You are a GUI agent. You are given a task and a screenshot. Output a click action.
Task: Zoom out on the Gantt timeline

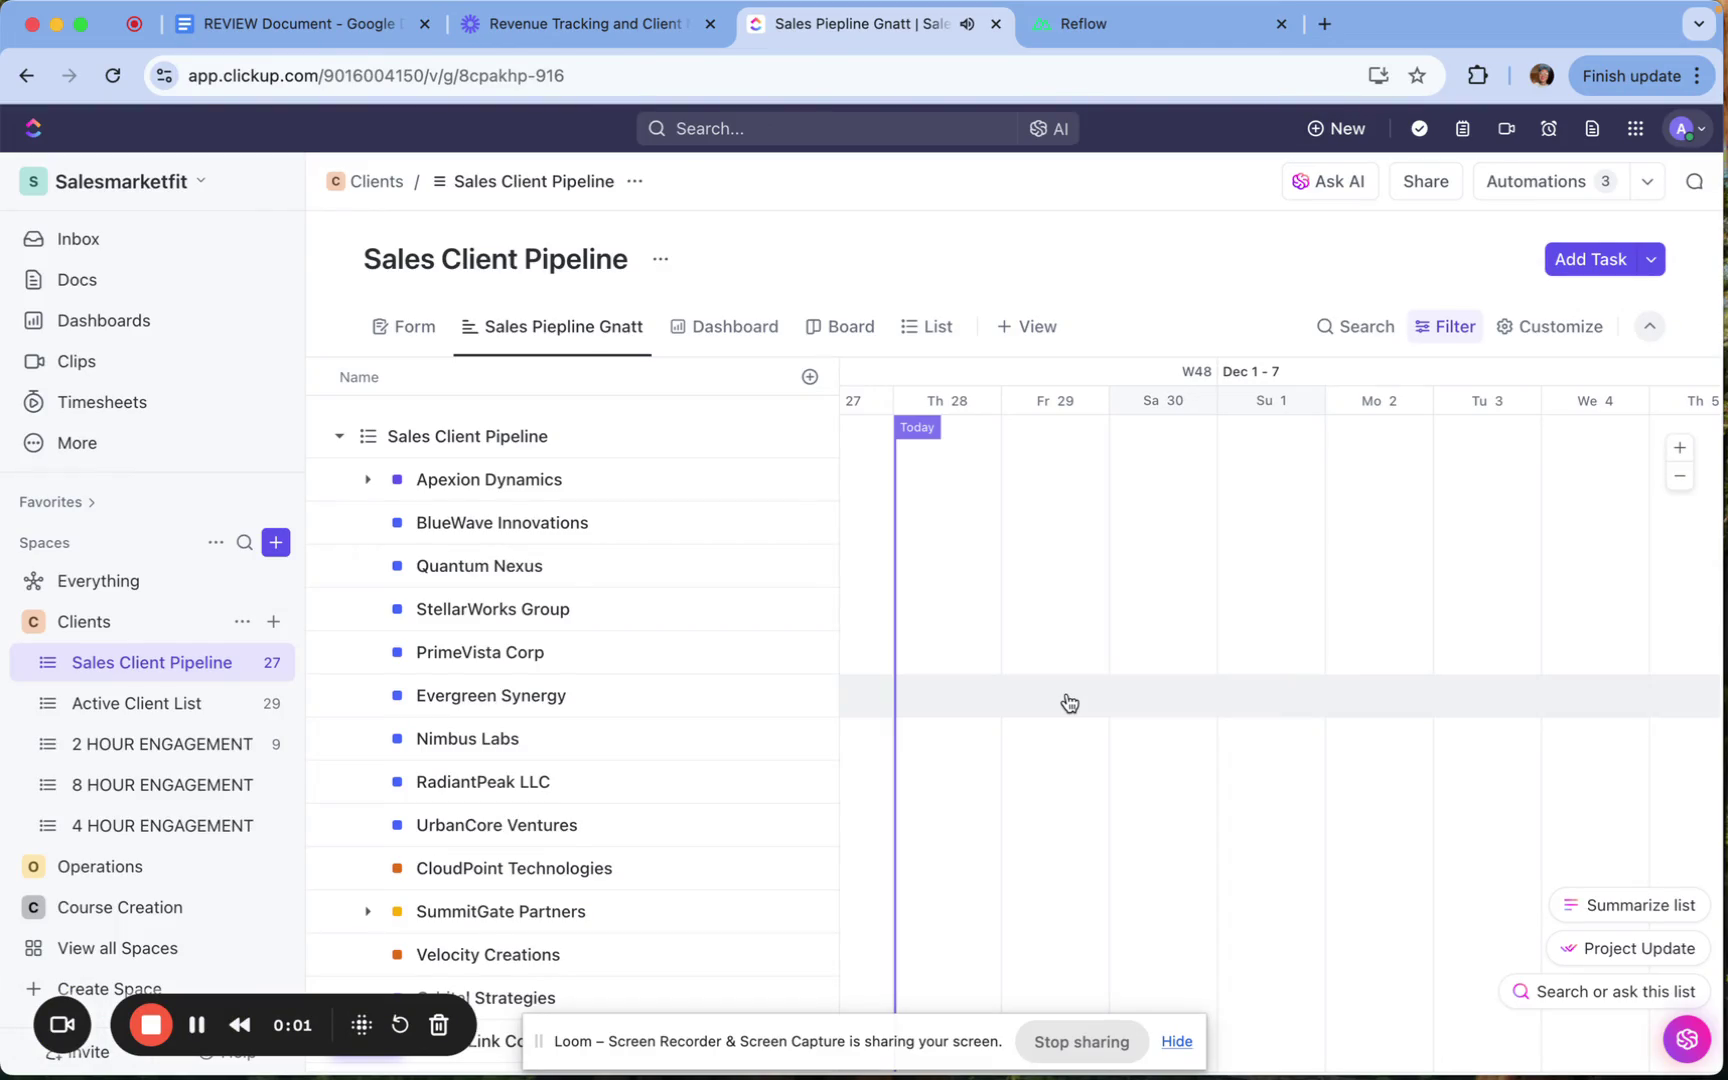point(1680,477)
